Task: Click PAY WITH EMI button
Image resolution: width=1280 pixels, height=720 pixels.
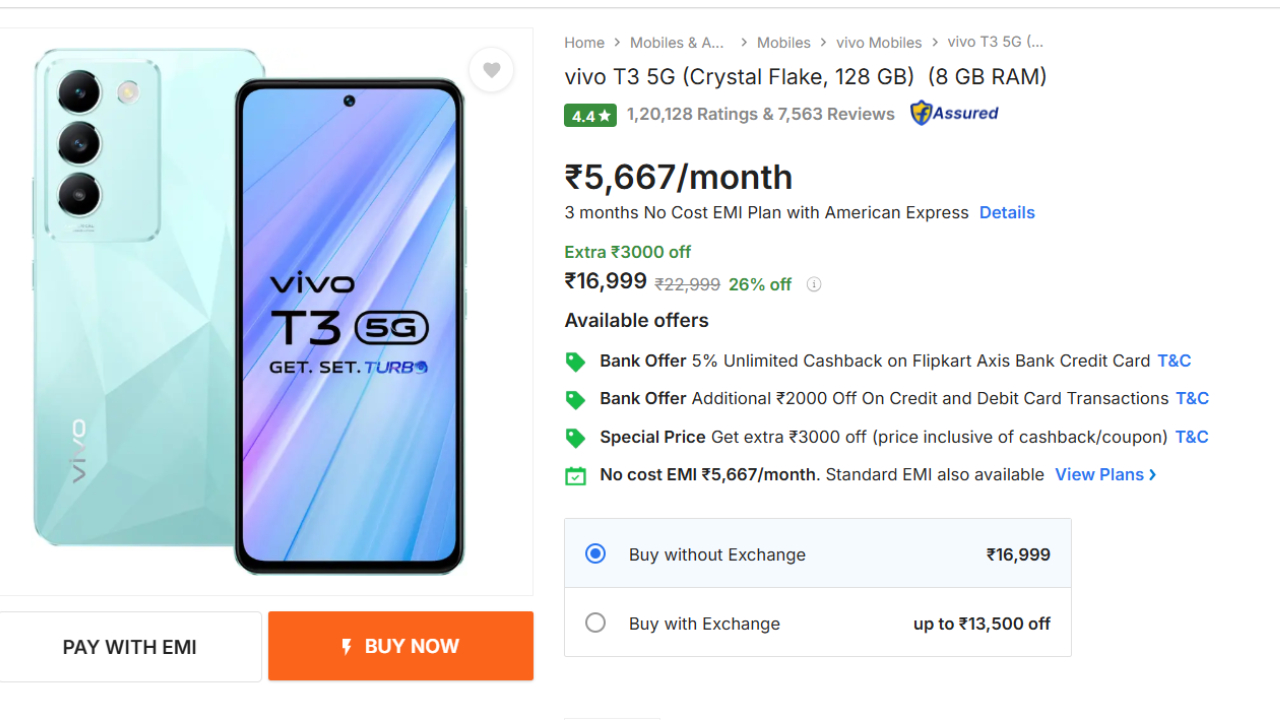Action: [x=130, y=647]
